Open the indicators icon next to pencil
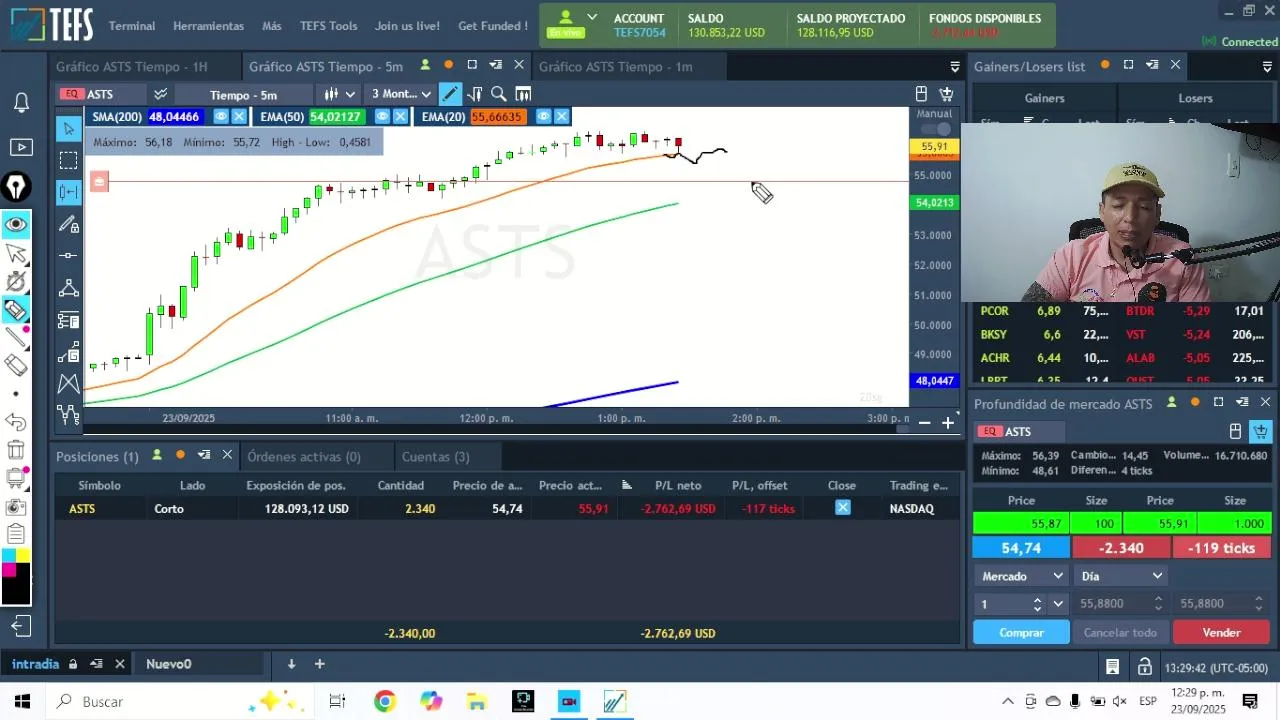Image resolution: width=1280 pixels, height=720 pixels. (x=474, y=94)
